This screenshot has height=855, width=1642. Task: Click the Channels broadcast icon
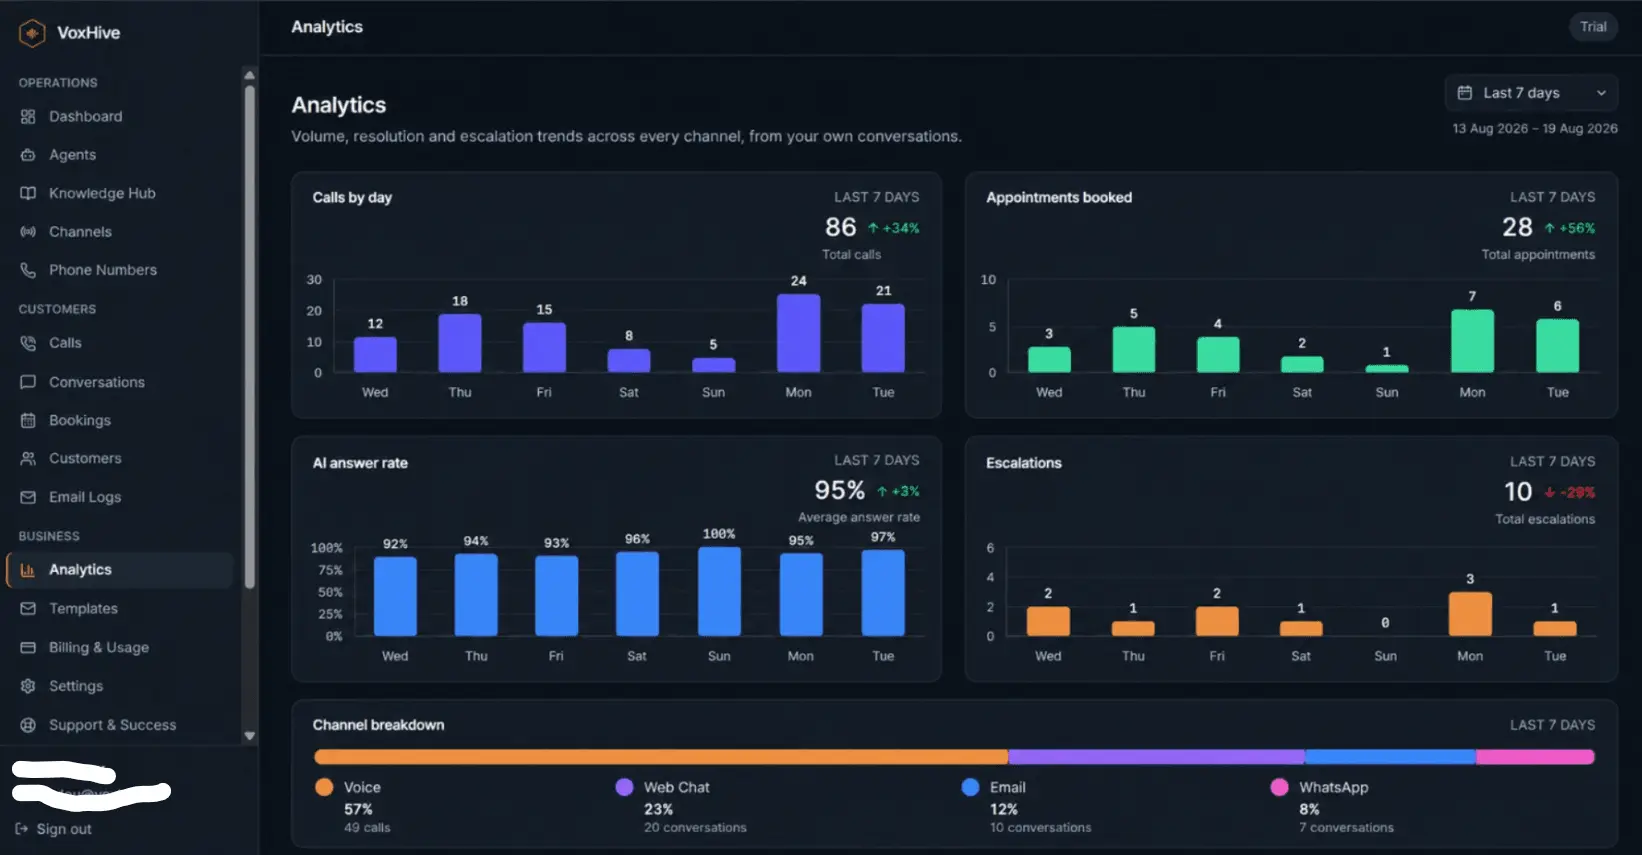pyautogui.click(x=28, y=232)
